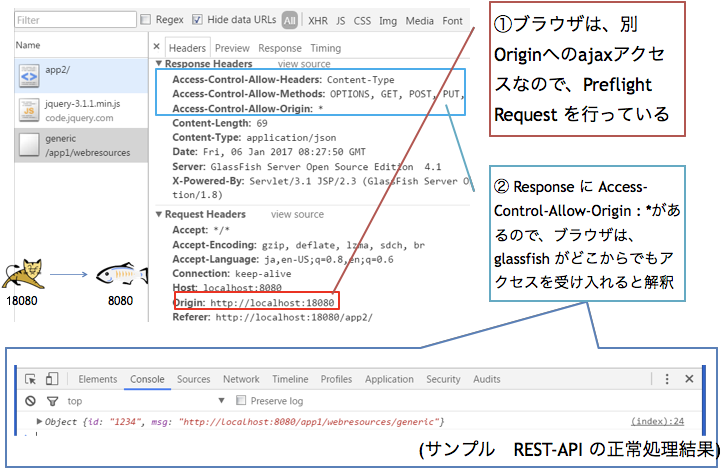Image resolution: width=727 pixels, height=469 pixels.
Task: Click the console filter funnel icon
Action: click(x=54, y=401)
